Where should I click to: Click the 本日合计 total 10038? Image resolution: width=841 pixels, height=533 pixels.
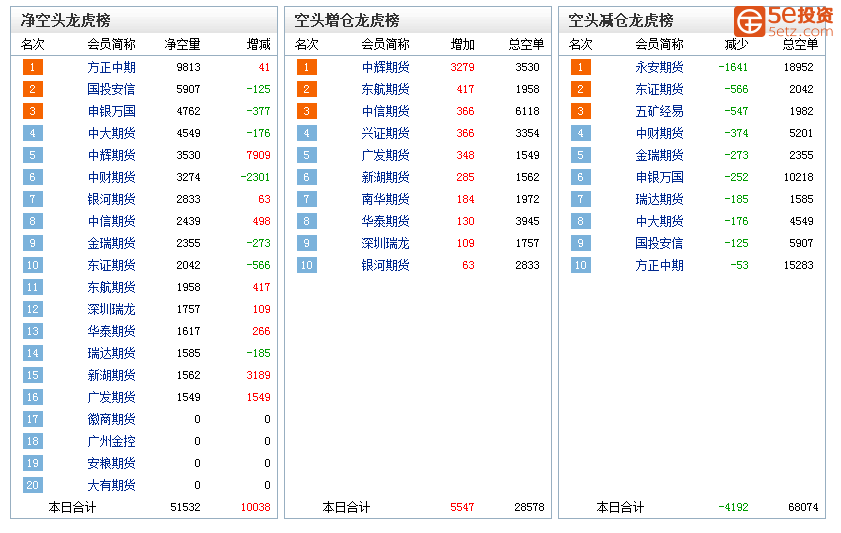[255, 507]
